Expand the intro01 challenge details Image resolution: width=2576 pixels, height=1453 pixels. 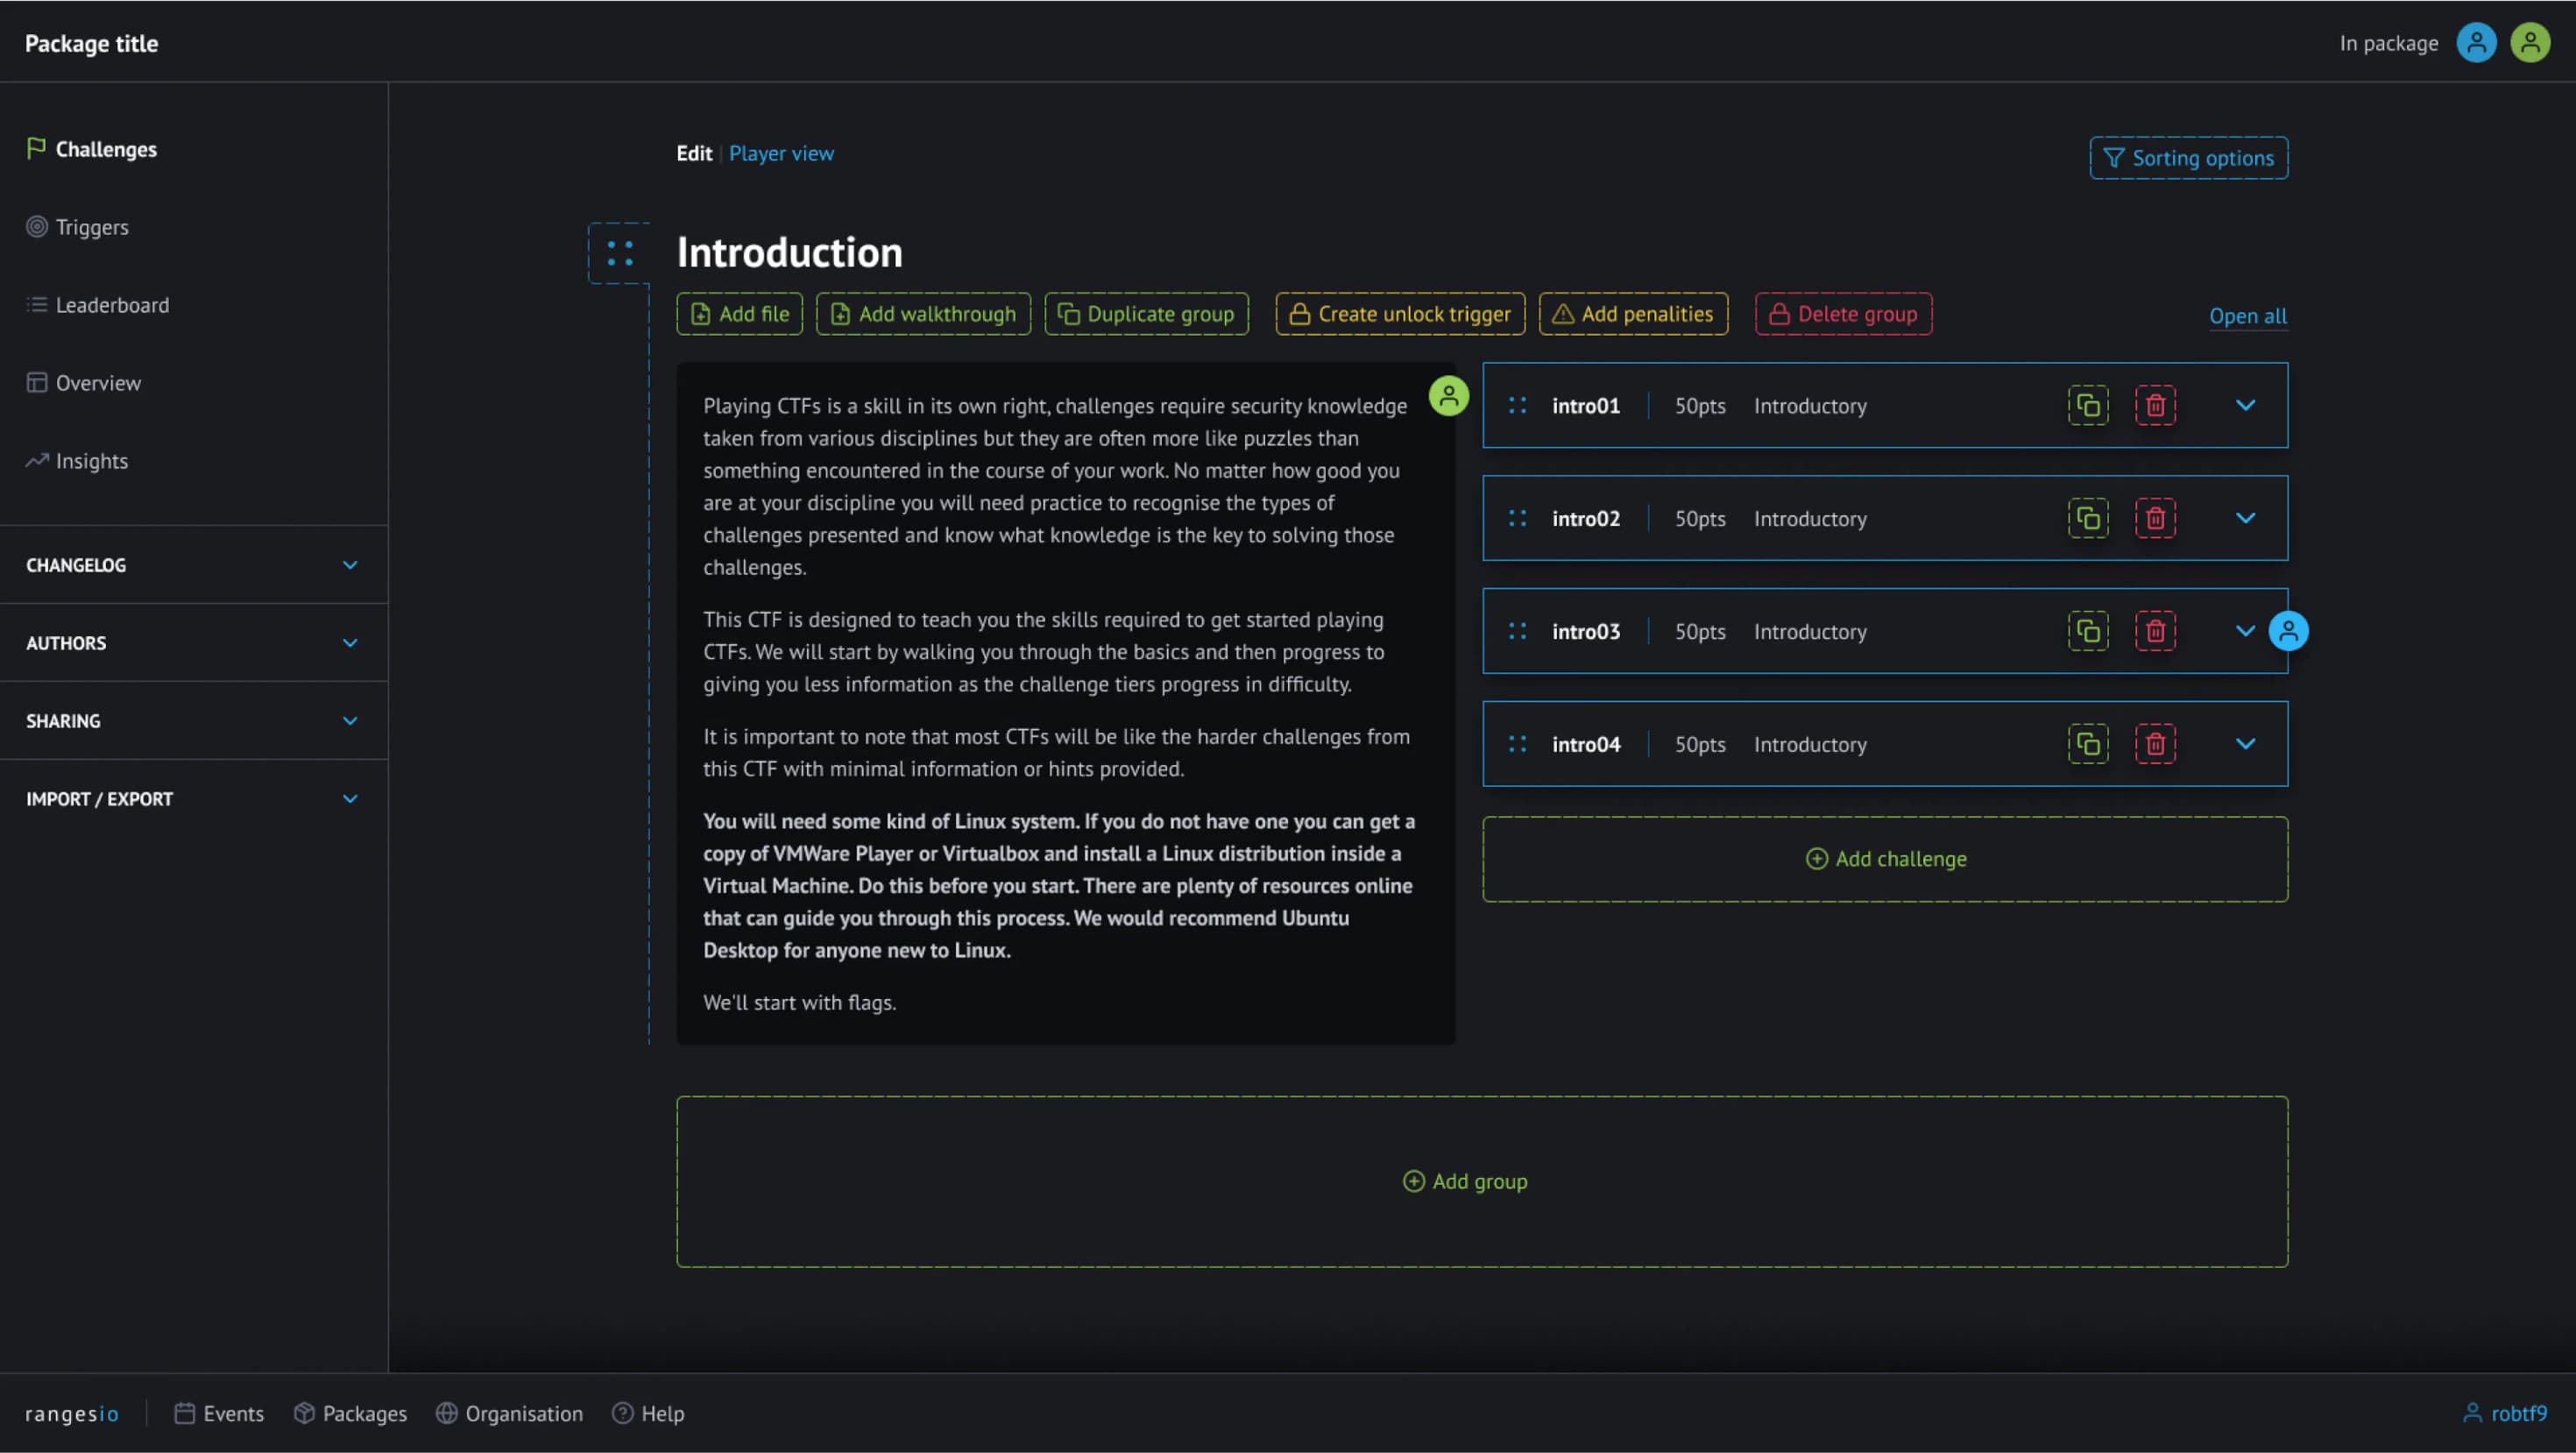[2246, 405]
